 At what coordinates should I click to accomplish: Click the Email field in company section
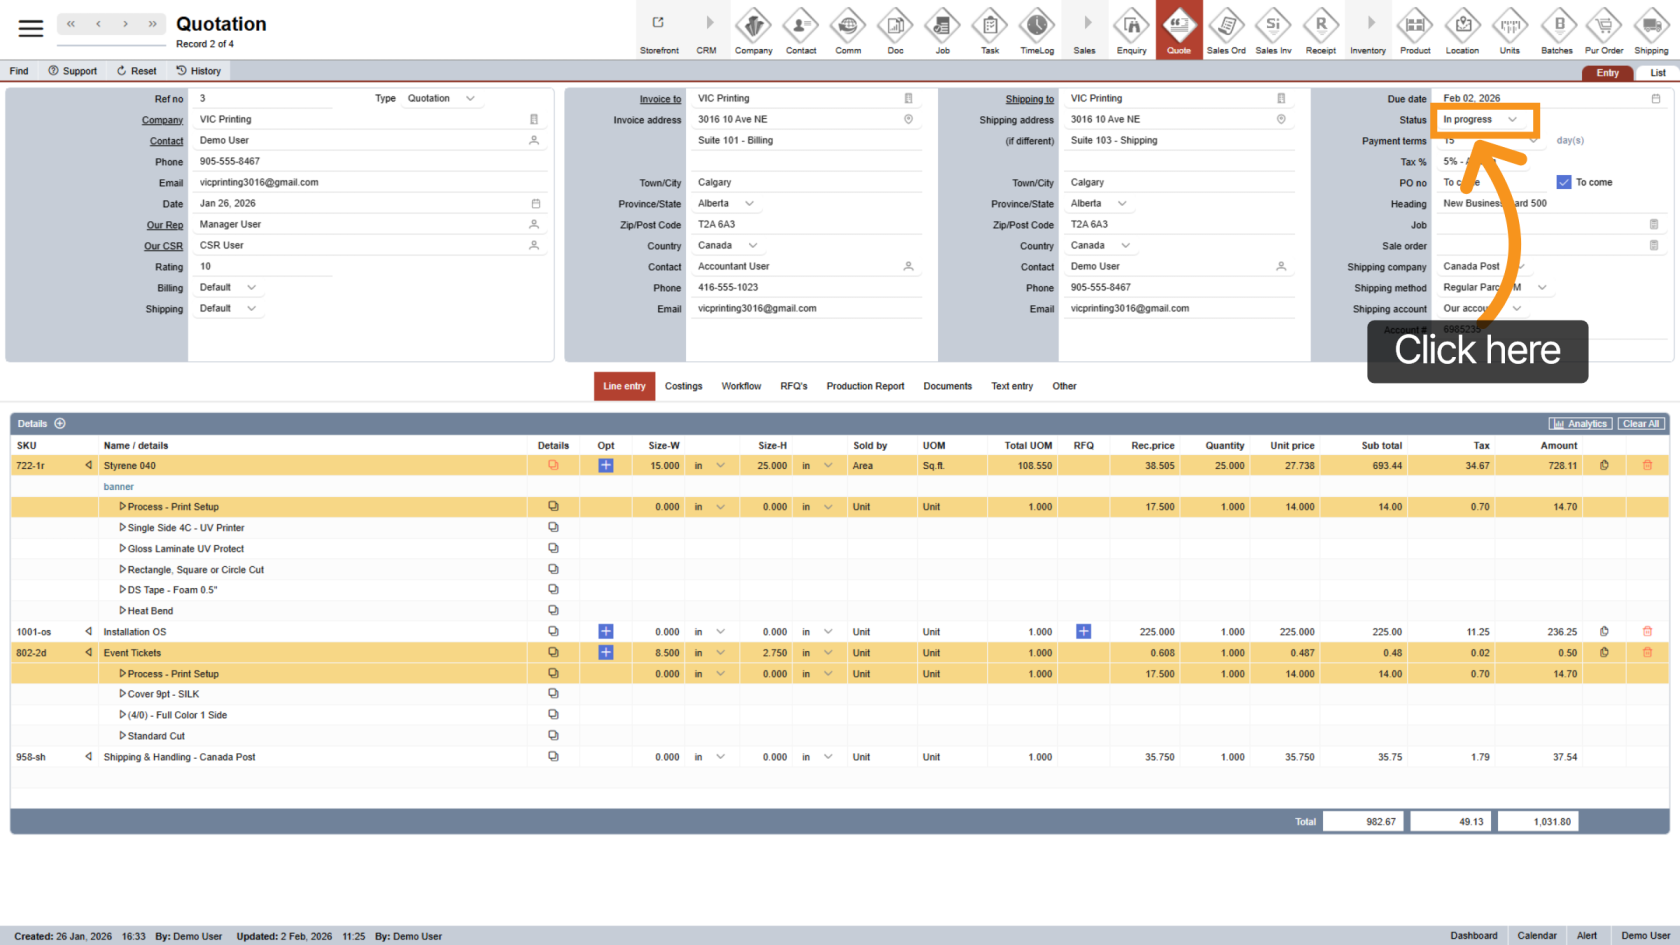tap(370, 183)
